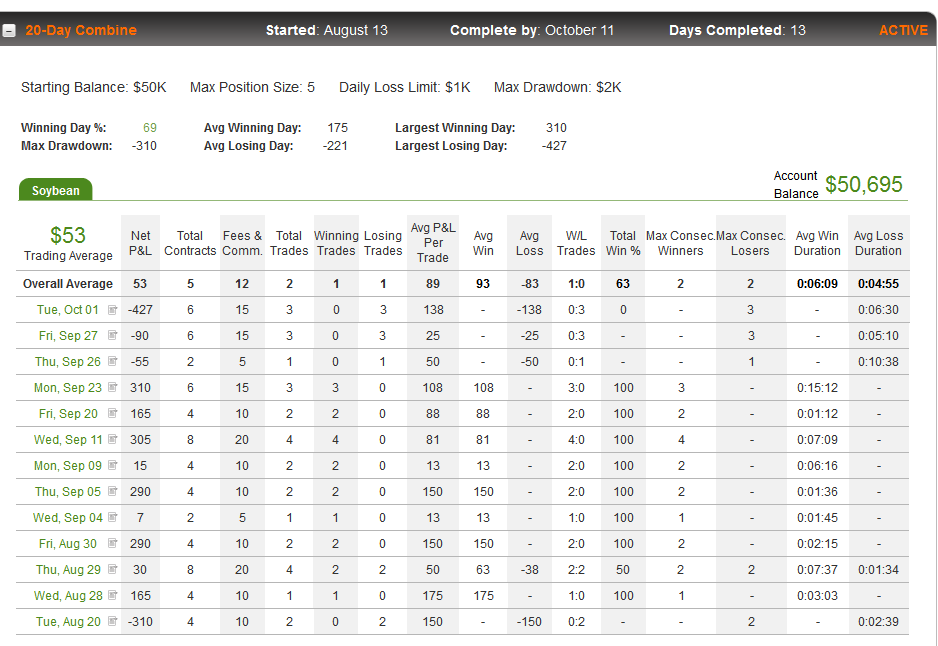Image resolution: width=938 pixels, height=646 pixels.
Task: Click the $50,695 account balance
Action: tap(863, 184)
